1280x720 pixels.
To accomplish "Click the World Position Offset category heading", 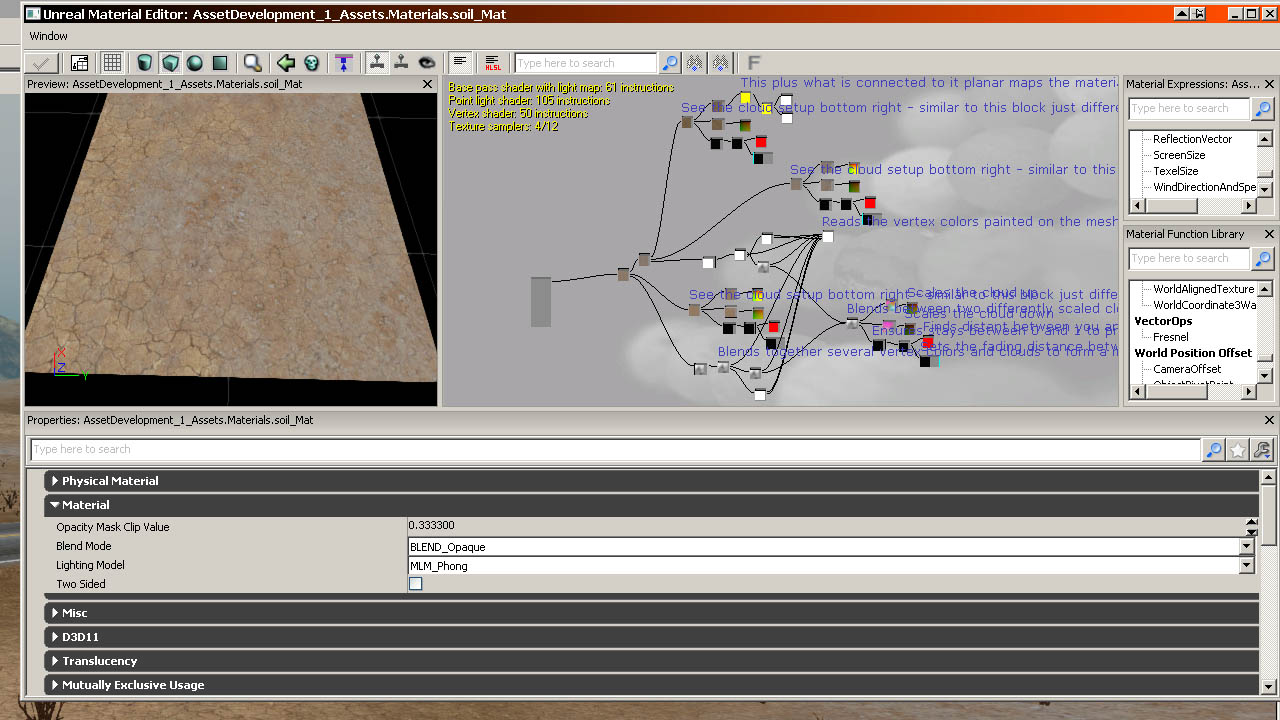I will point(1193,353).
